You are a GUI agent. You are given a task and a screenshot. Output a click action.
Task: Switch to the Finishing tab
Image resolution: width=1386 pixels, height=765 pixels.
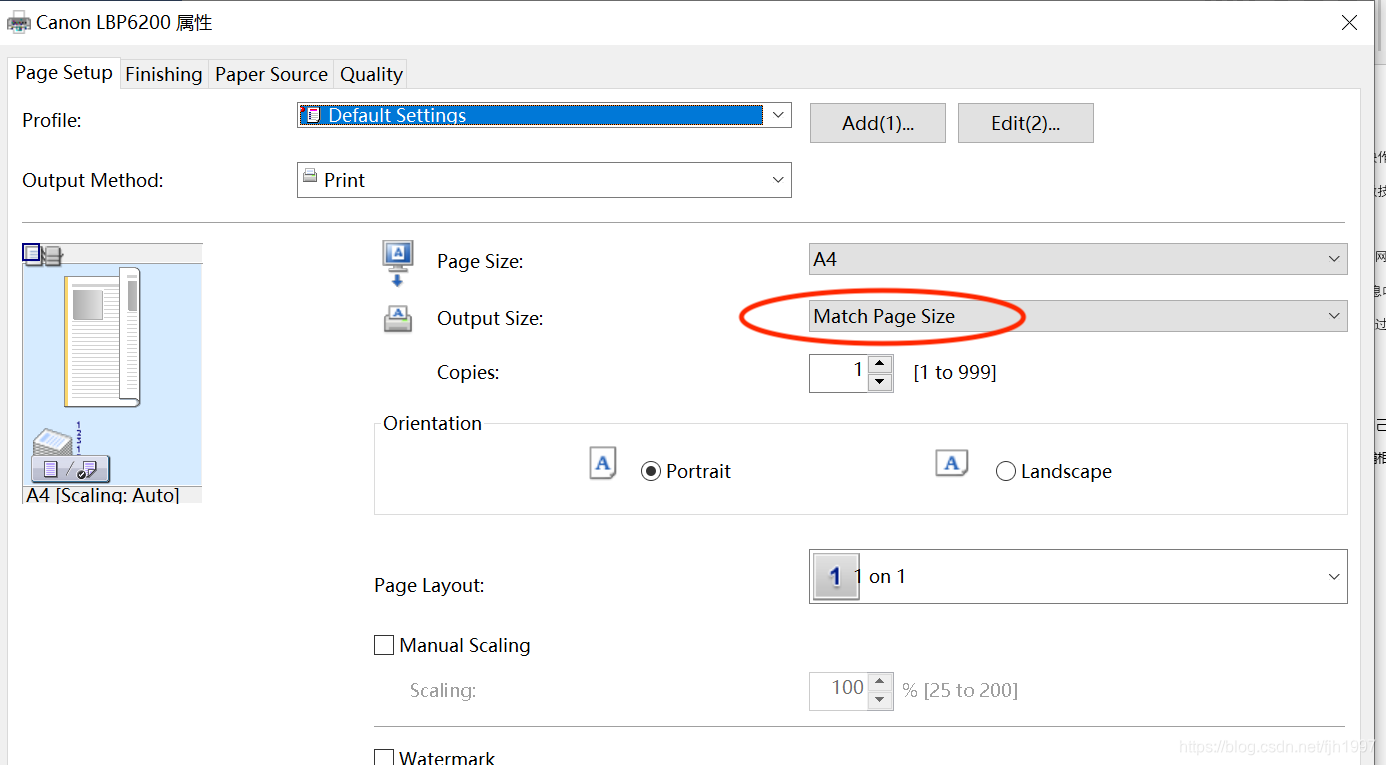pos(164,74)
